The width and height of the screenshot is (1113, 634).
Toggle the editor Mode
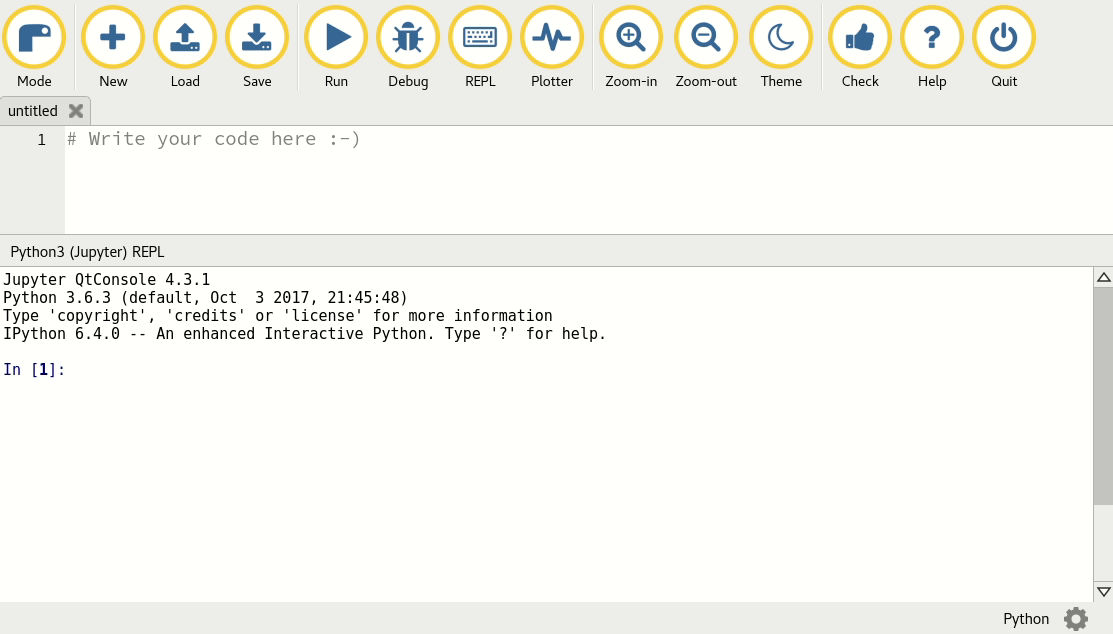click(x=34, y=37)
